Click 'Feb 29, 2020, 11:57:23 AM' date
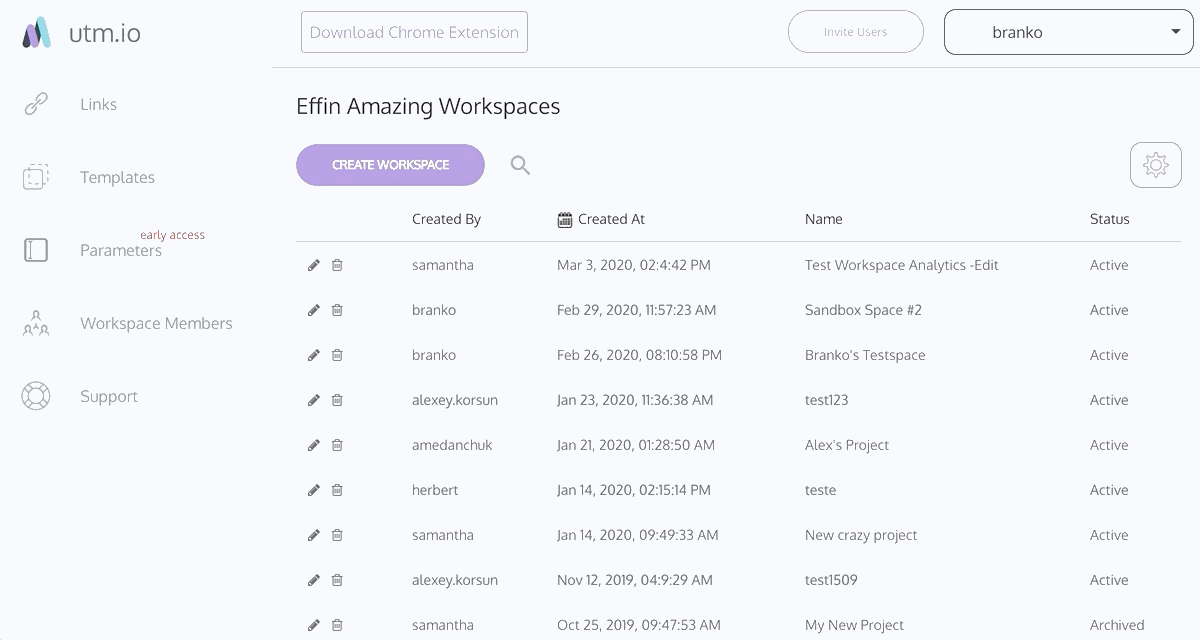Viewport: 1200px width, 640px height. pos(636,310)
